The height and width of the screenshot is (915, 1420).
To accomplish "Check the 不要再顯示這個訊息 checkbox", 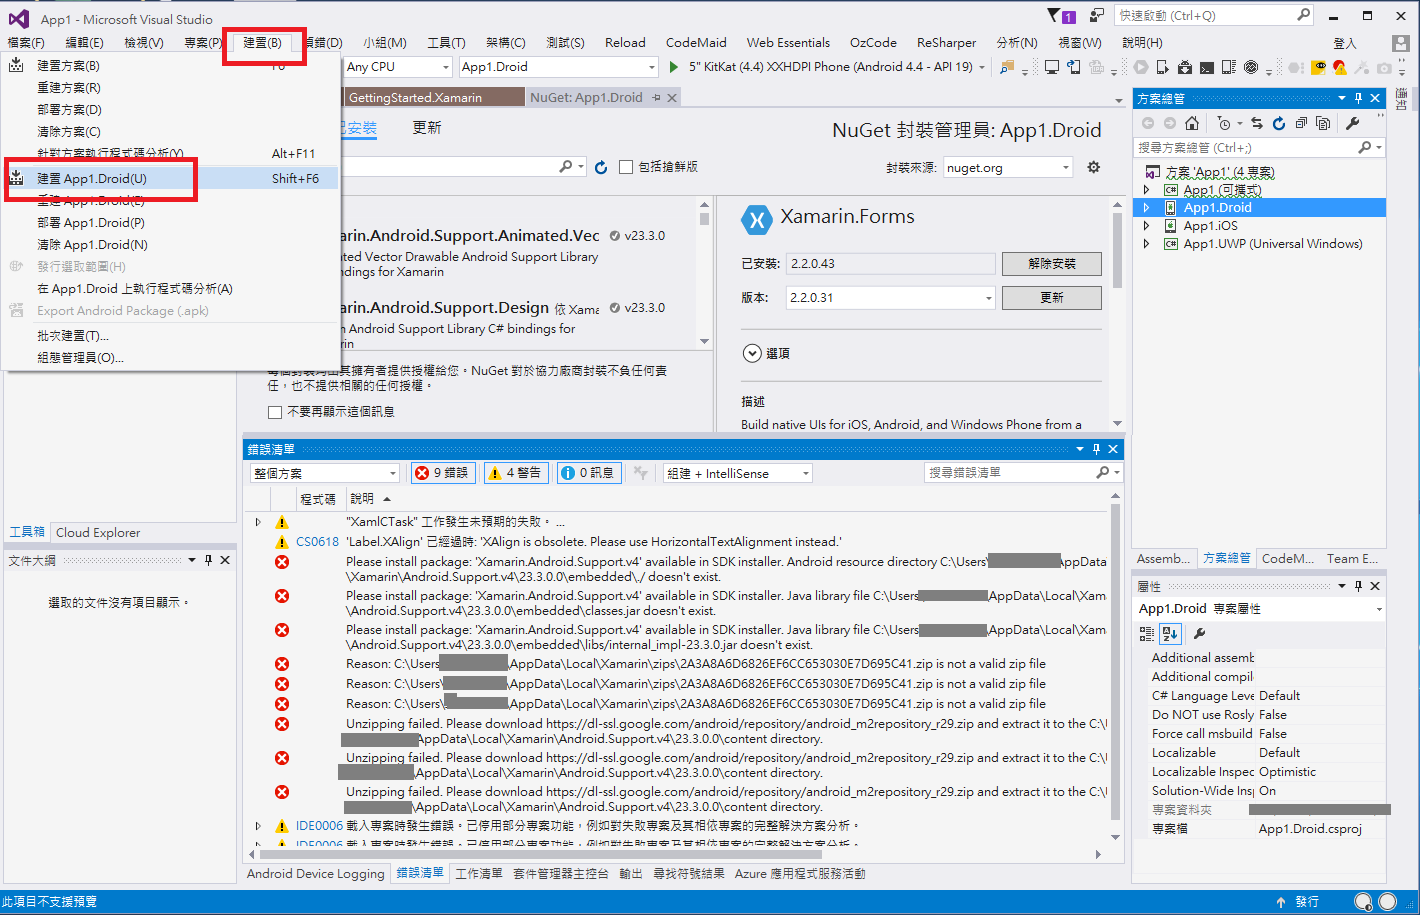I will click(275, 412).
